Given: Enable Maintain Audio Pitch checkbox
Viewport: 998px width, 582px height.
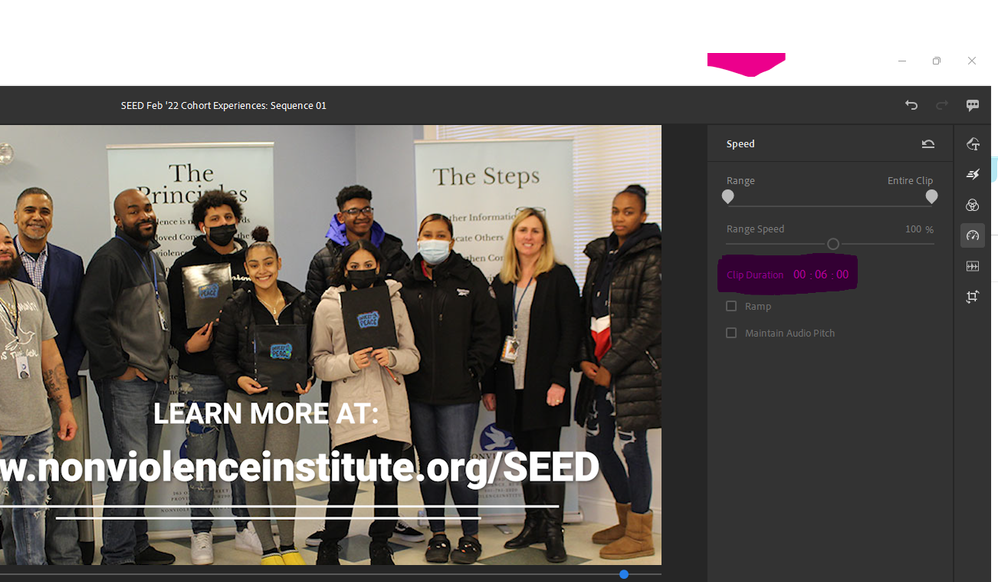Looking at the screenshot, I should pyautogui.click(x=731, y=333).
